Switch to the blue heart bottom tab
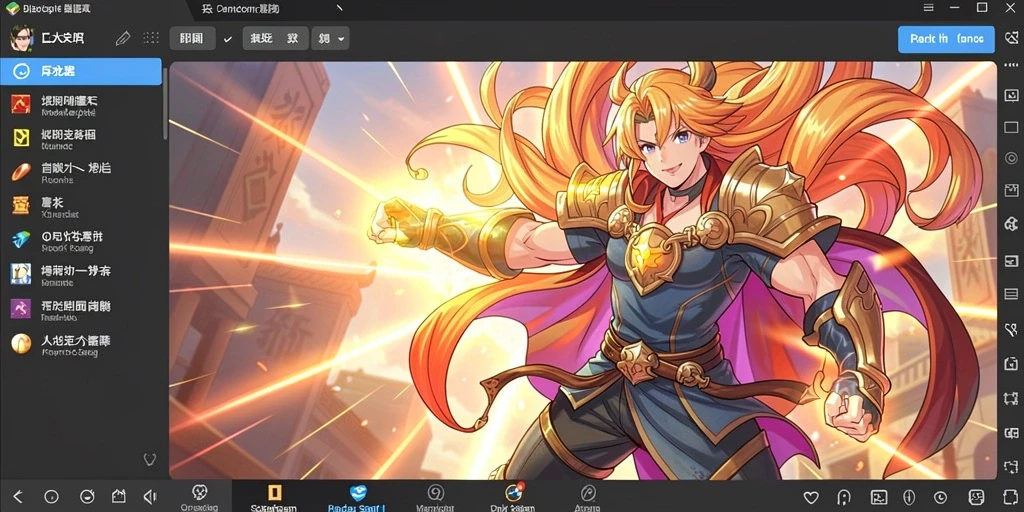Viewport: 1024px width, 512px height. point(357,498)
